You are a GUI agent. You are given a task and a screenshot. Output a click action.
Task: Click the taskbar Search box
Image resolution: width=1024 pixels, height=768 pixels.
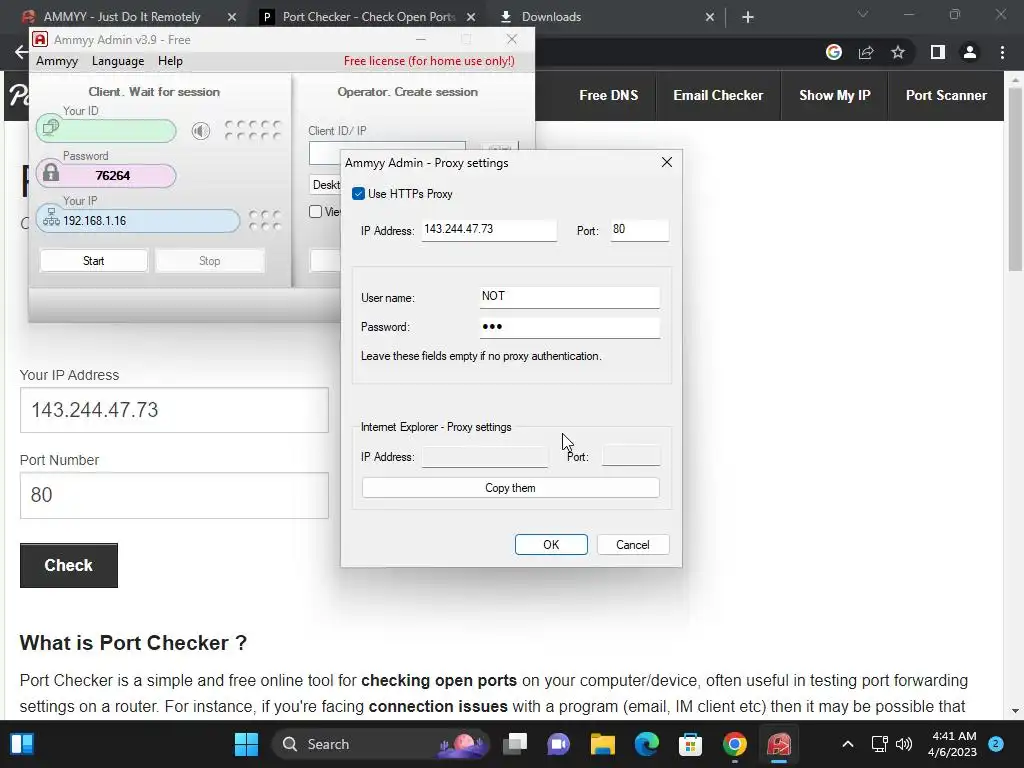coord(381,744)
